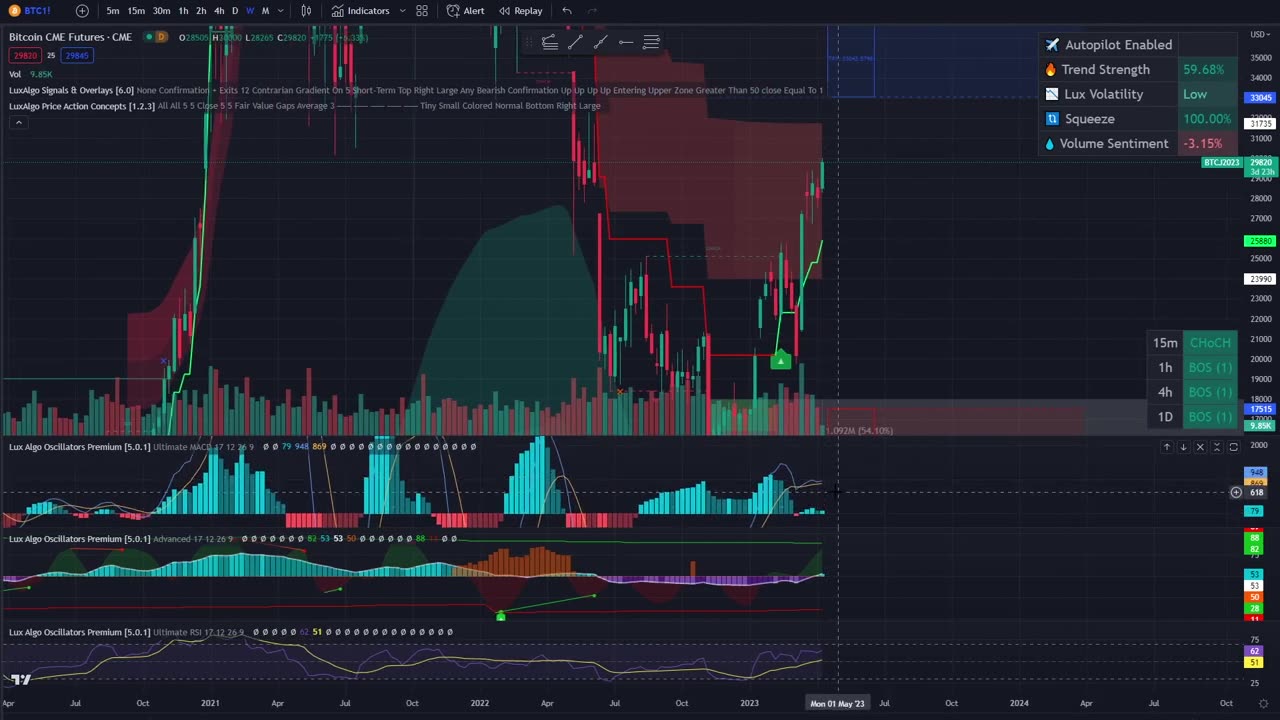Open the BTC1! symbol search
Screen dimensions: 1280x720
click(x=30, y=11)
